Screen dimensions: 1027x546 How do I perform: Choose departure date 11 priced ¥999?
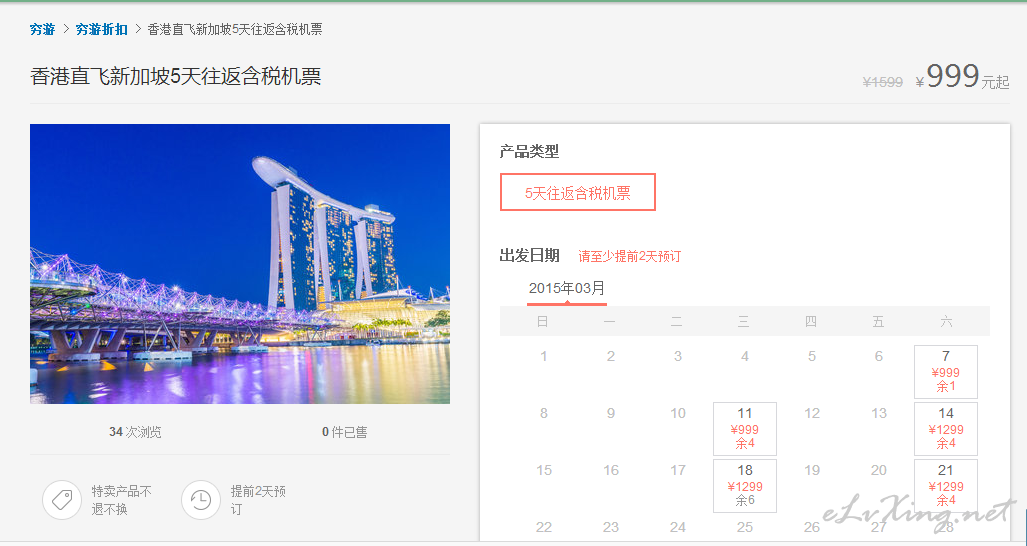point(745,429)
